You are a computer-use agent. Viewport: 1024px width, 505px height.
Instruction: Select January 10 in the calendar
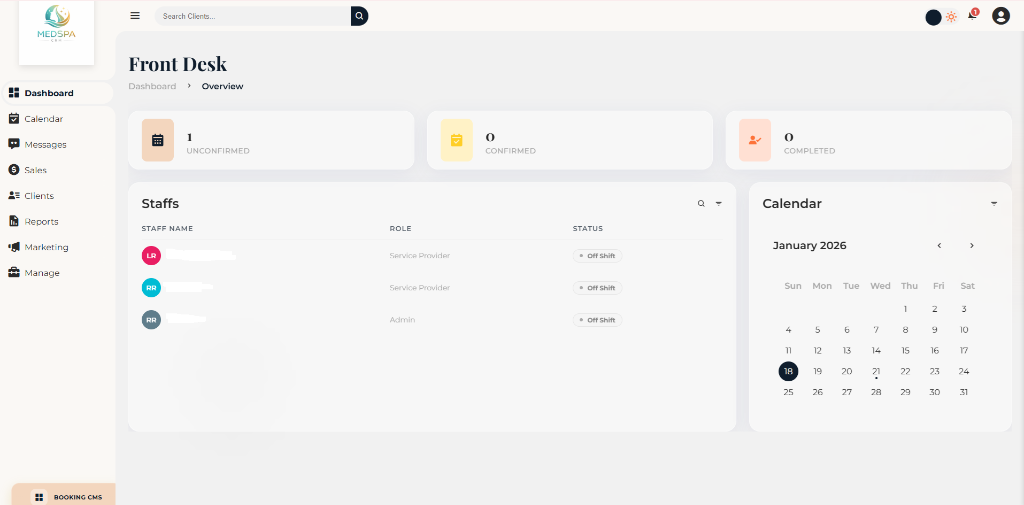[x=964, y=330]
